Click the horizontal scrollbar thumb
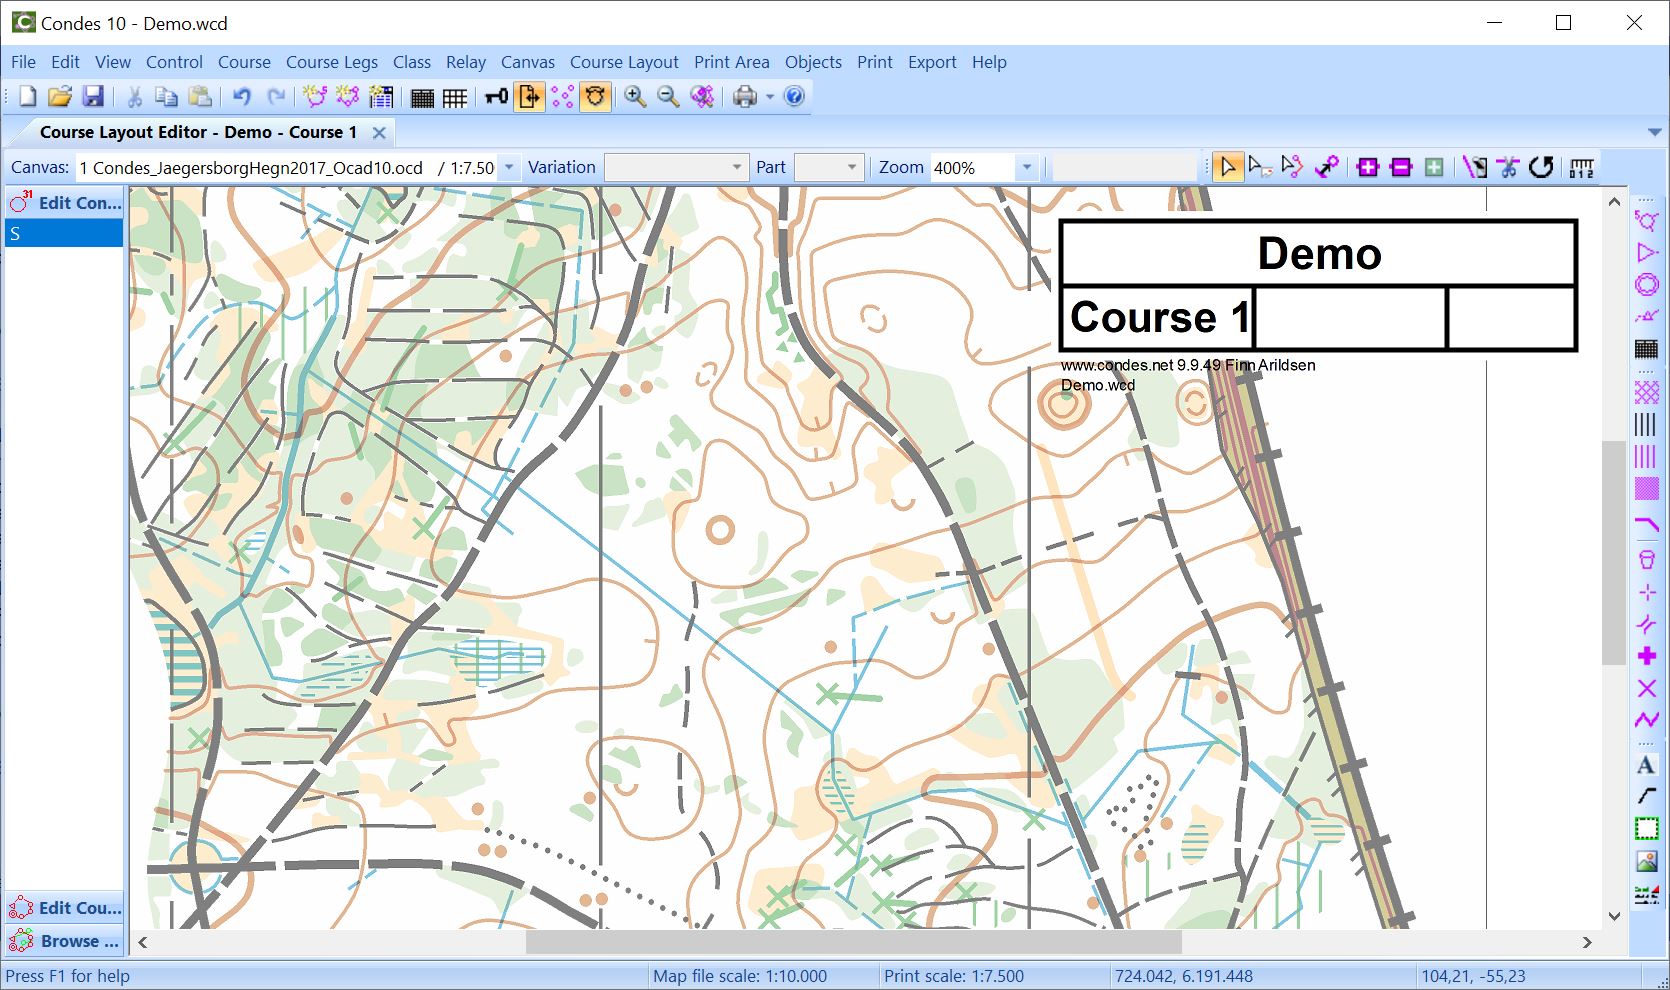The height and width of the screenshot is (990, 1670). click(853, 942)
